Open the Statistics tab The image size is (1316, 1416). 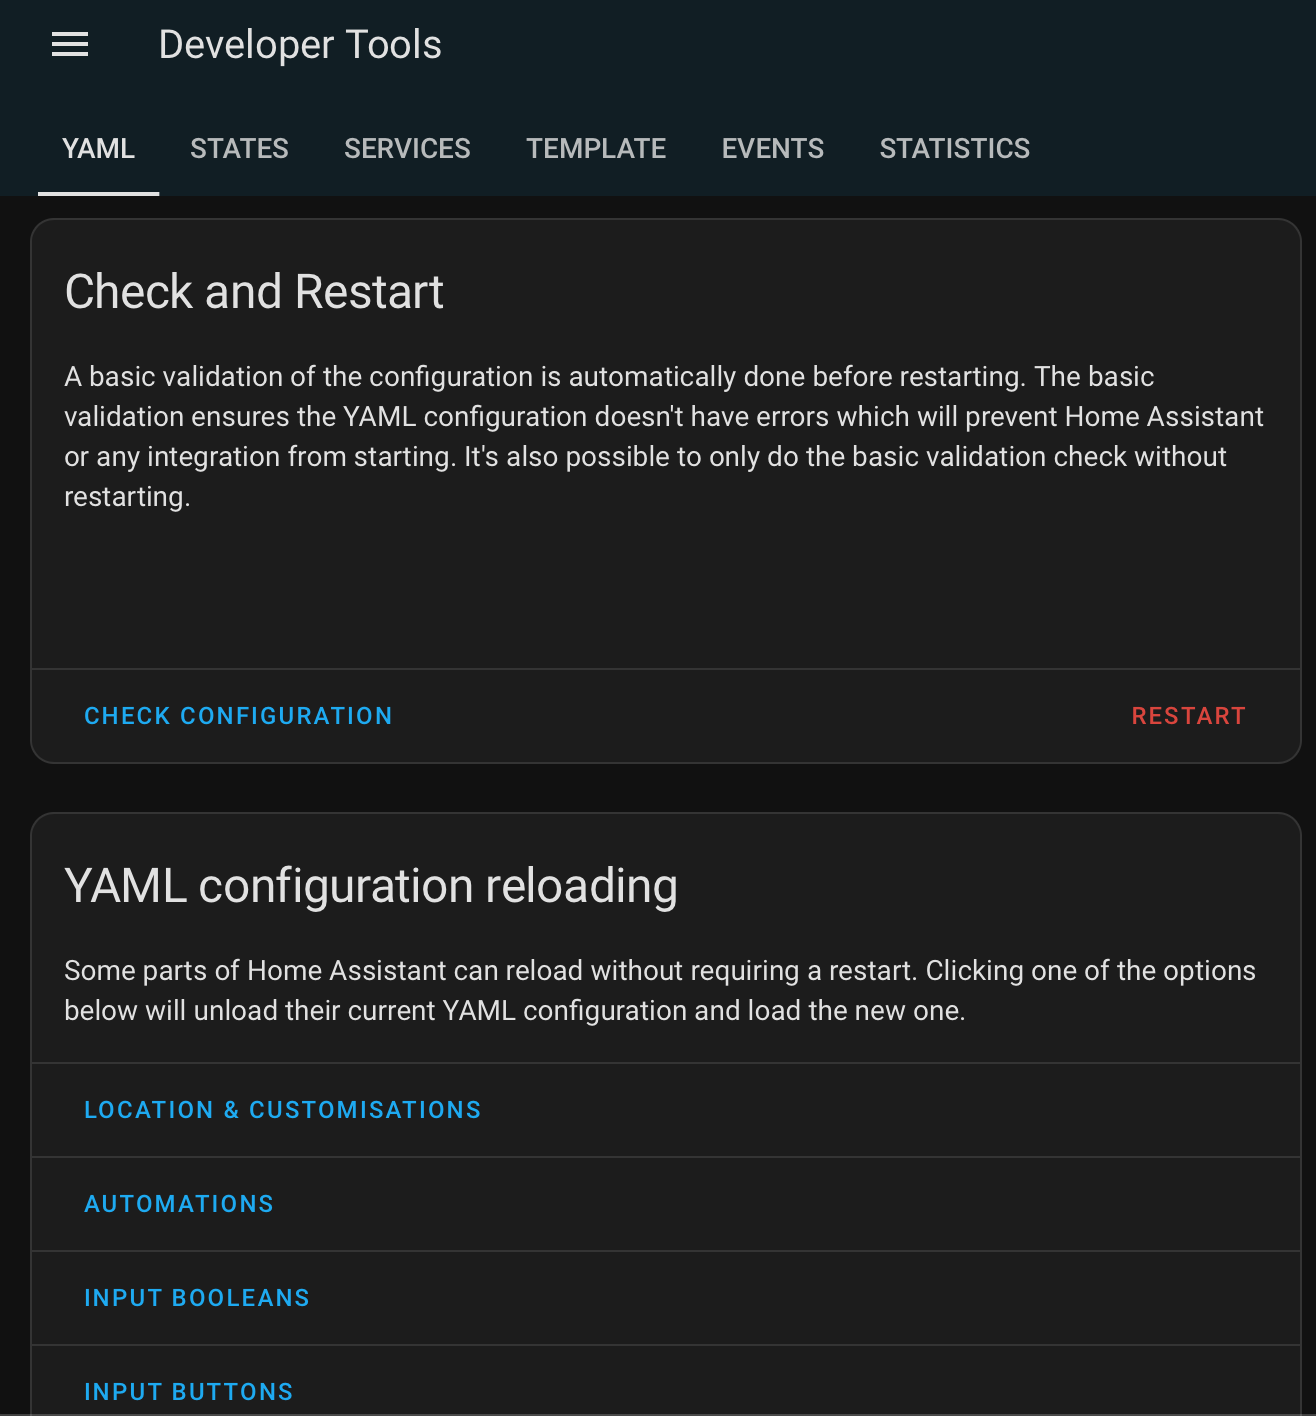point(955,149)
